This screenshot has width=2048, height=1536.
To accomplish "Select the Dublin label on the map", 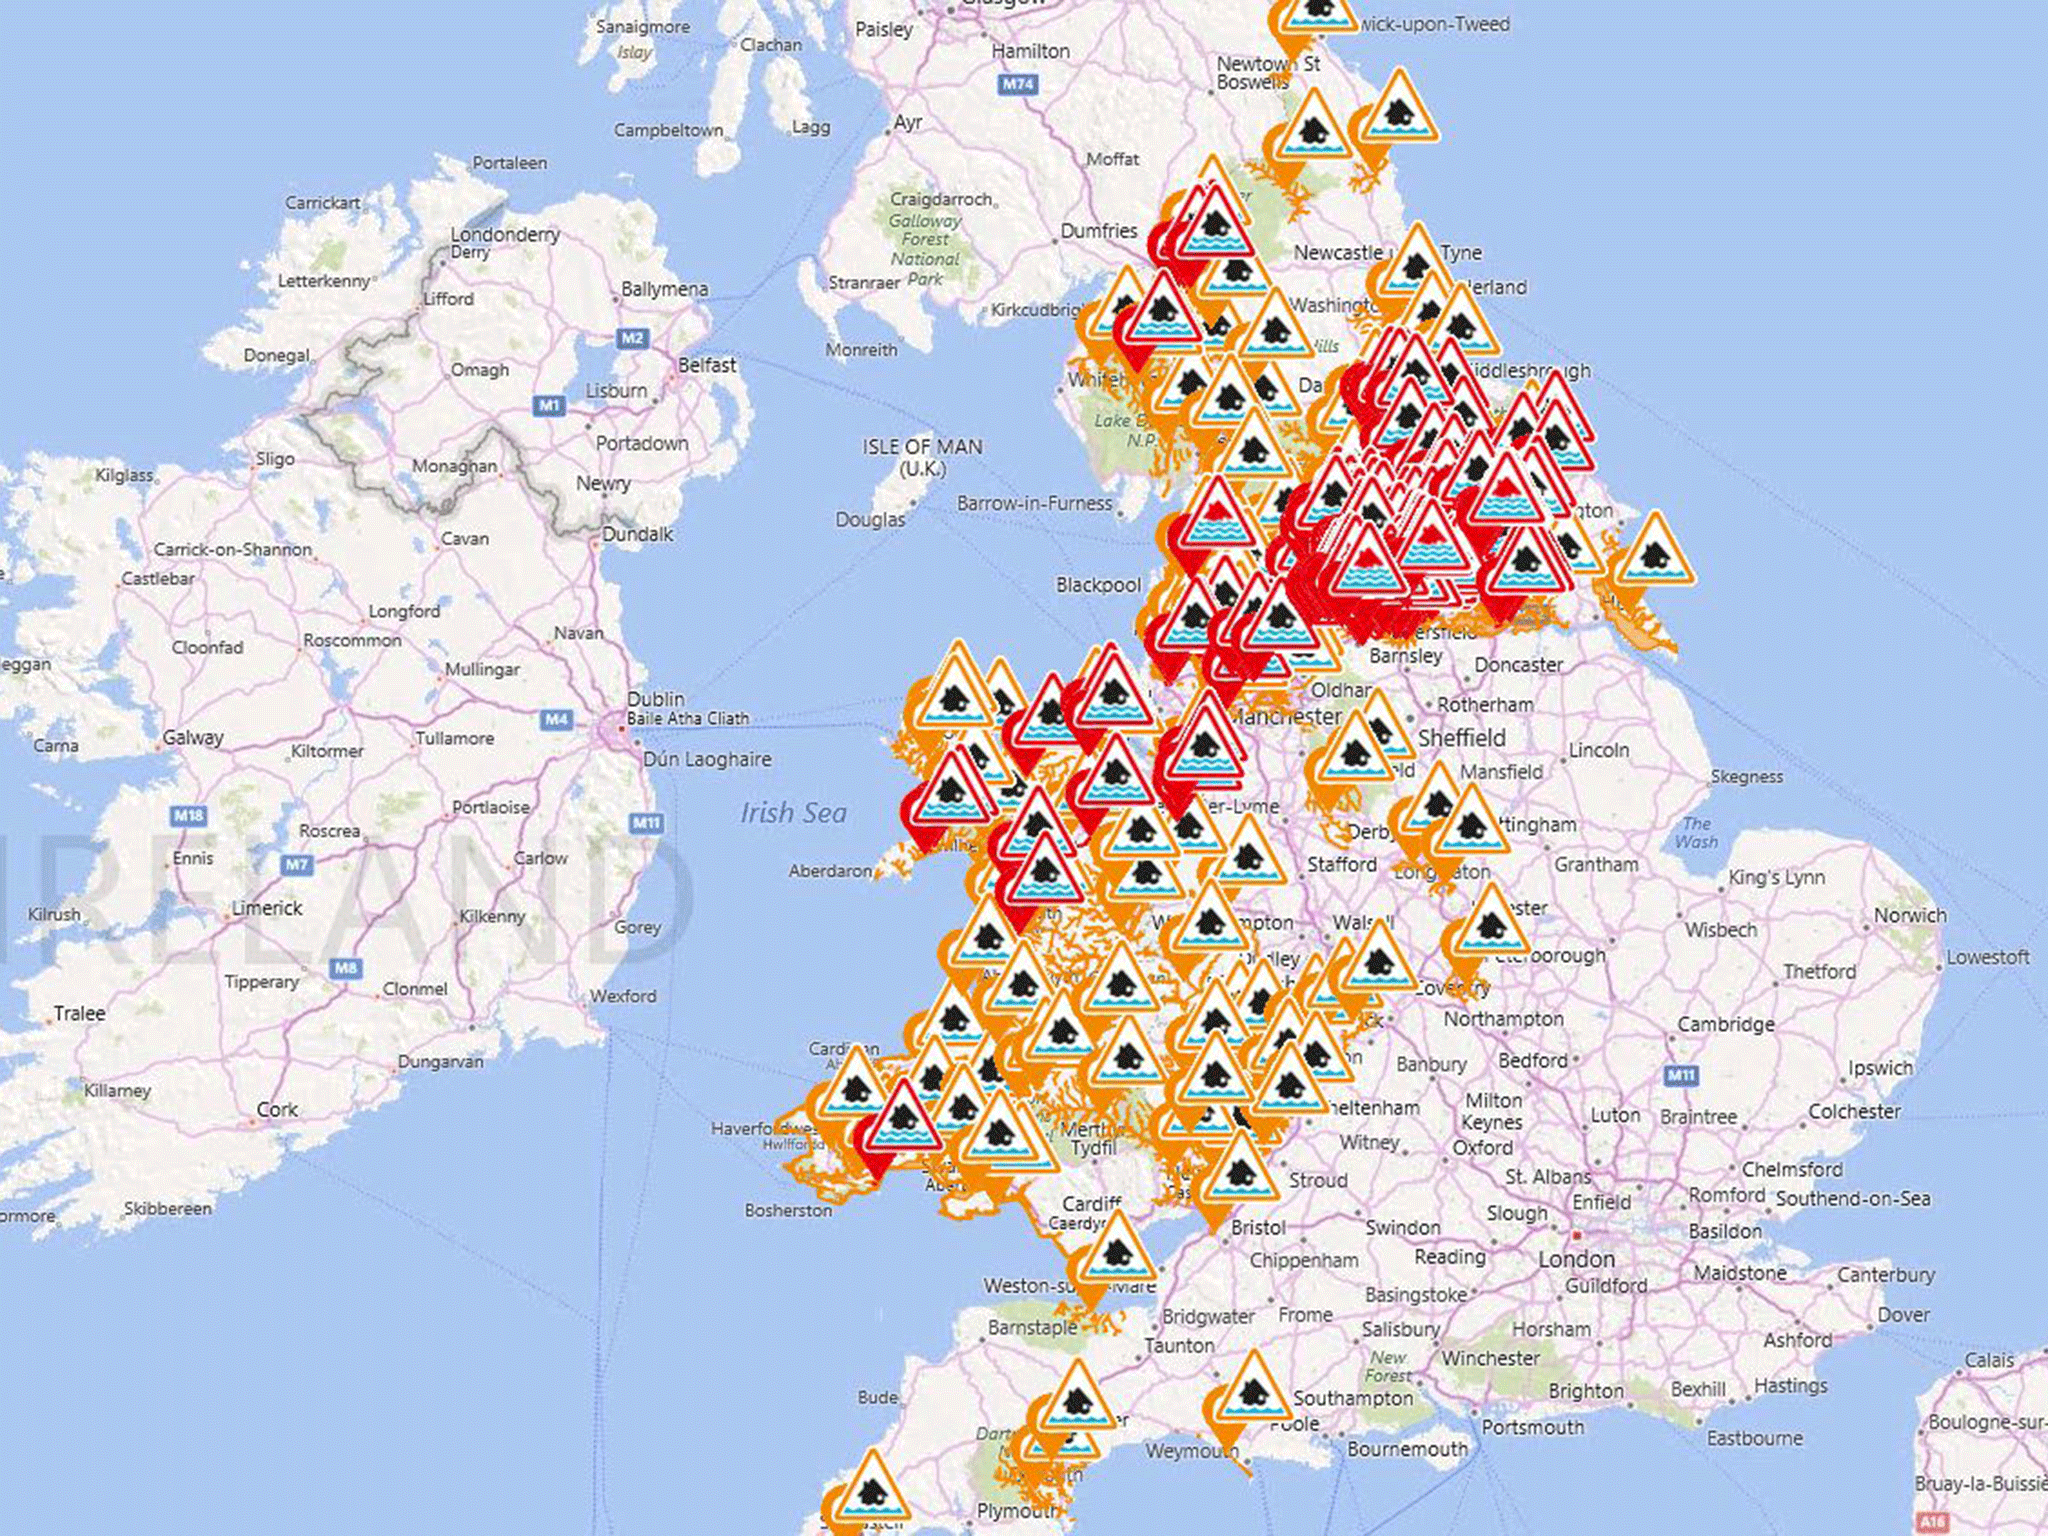I will (x=656, y=699).
